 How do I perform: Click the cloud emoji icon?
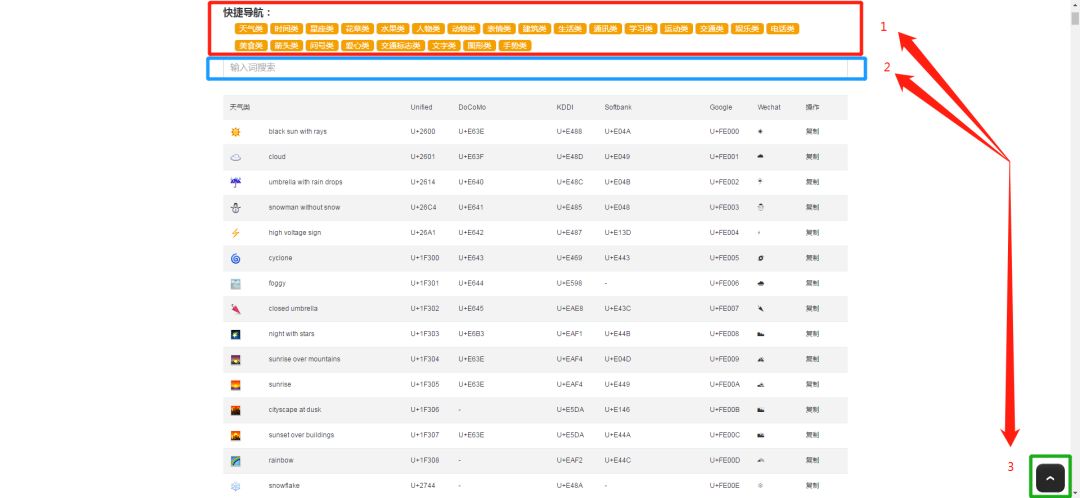(x=235, y=157)
